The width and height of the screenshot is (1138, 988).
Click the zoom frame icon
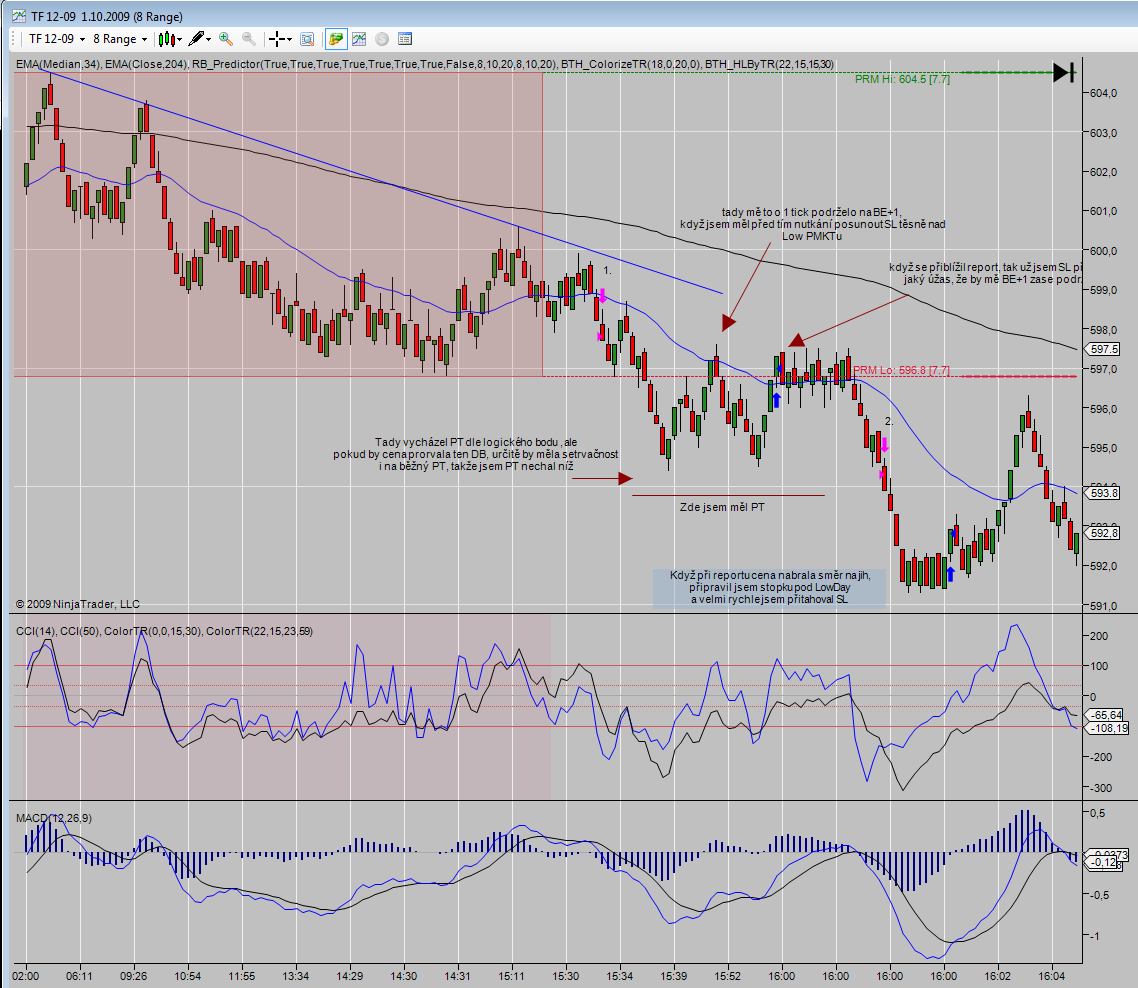307,39
